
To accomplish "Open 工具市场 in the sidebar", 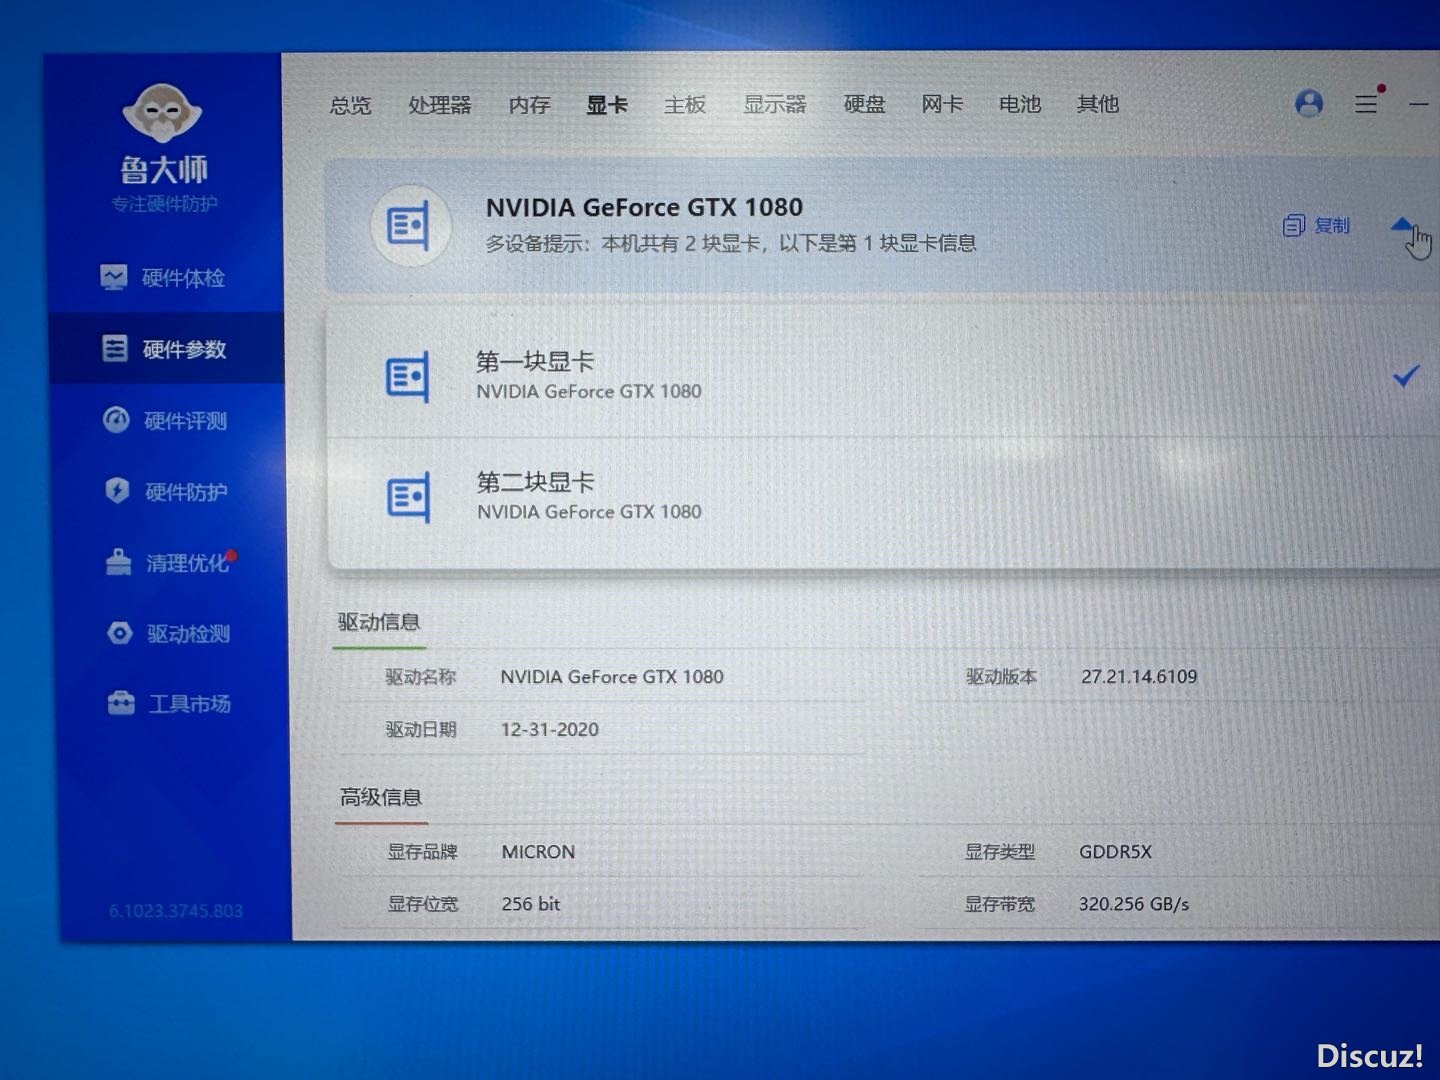I will 171,704.
